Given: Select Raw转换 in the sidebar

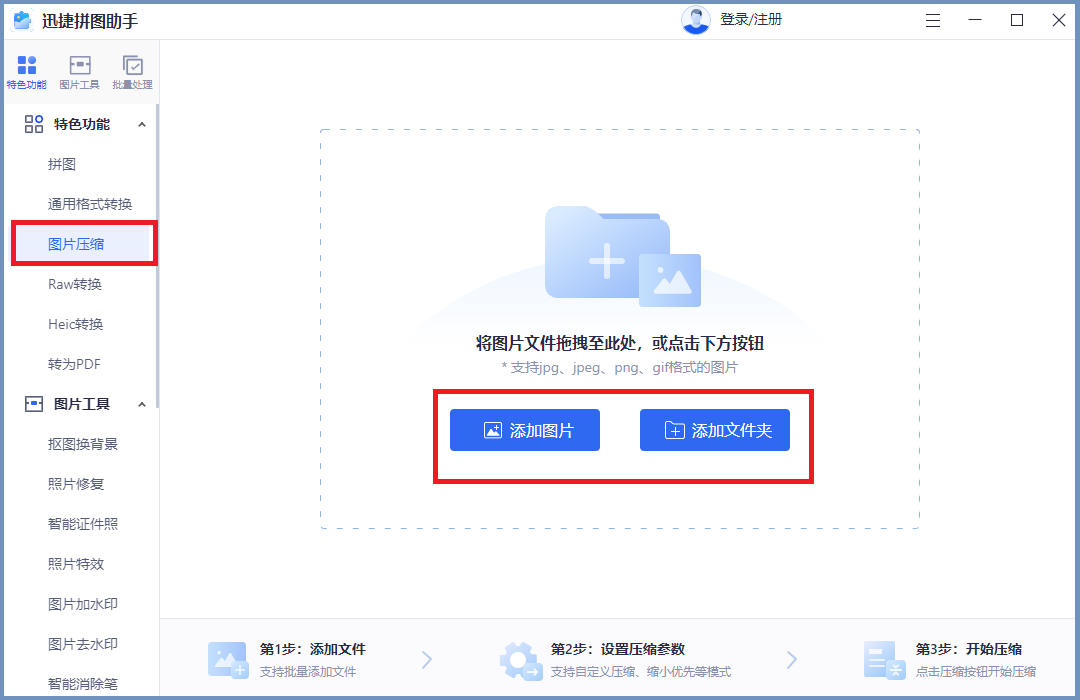Looking at the screenshot, I should click(74, 284).
